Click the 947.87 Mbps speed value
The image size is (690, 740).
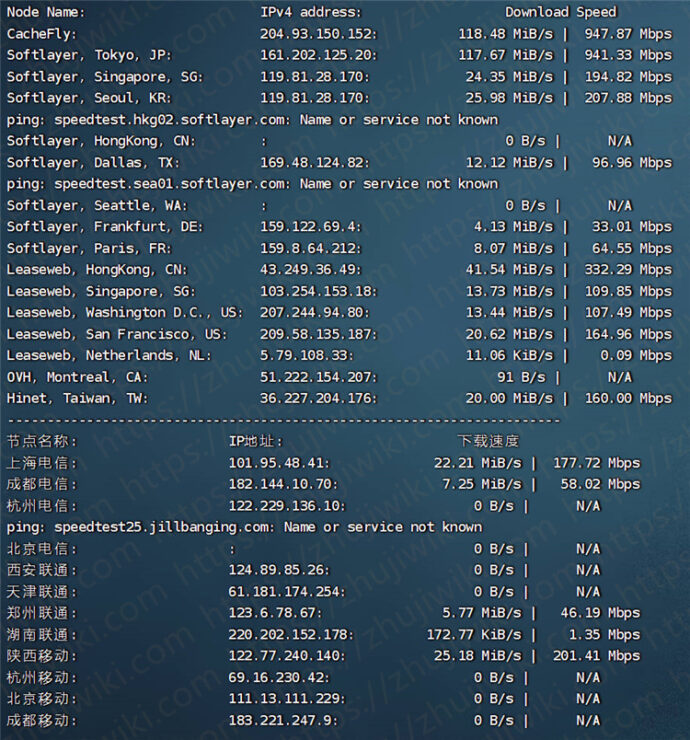[x=628, y=34]
